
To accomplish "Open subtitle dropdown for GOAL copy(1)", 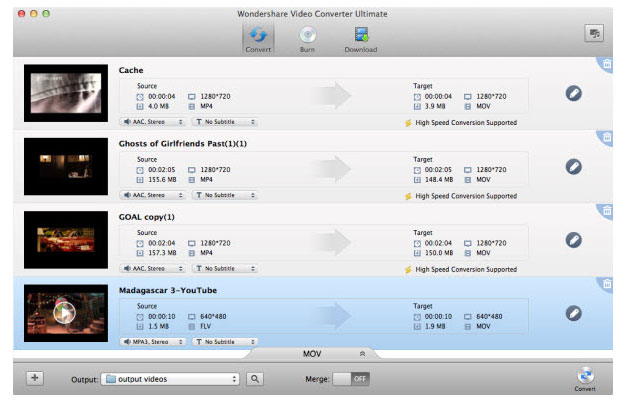I will coord(225,269).
